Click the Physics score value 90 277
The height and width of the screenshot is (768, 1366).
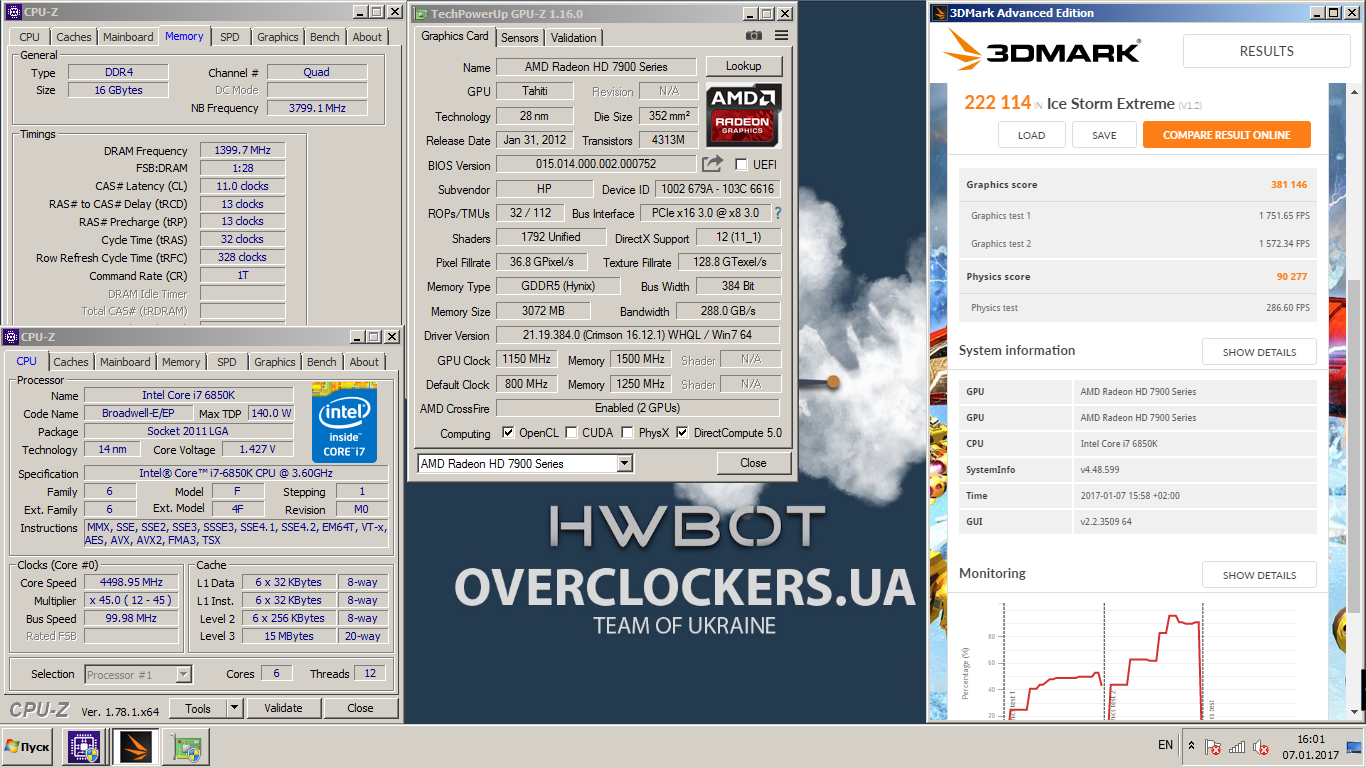[1293, 277]
